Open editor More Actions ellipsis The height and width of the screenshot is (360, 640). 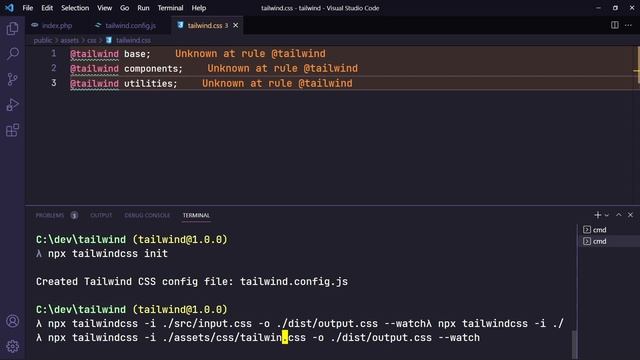tap(629, 25)
